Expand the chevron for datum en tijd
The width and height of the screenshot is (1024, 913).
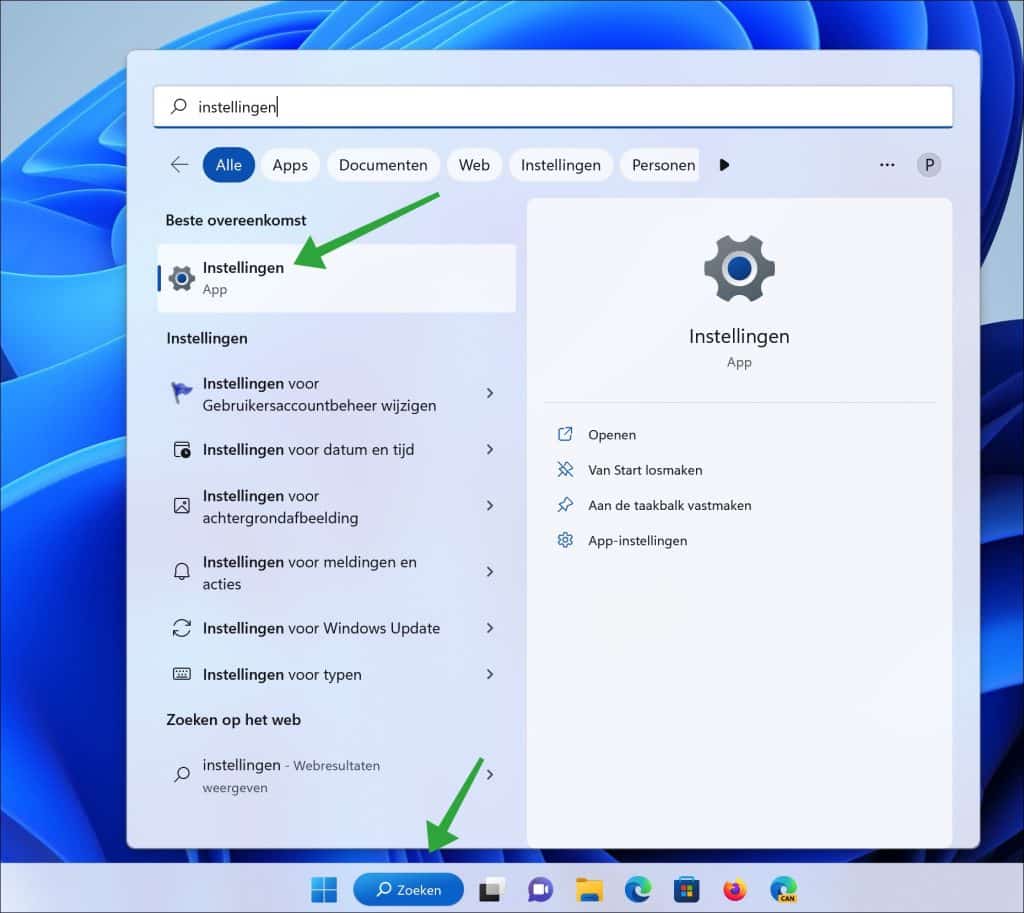coord(490,449)
